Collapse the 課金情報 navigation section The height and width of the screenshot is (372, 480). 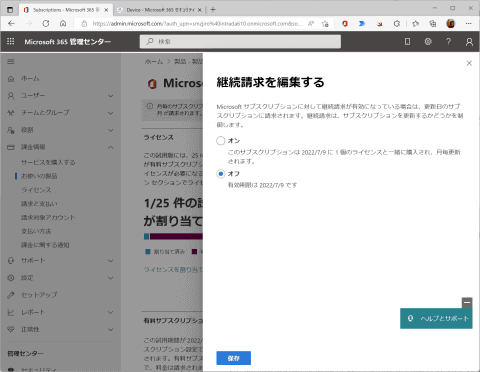pos(111,147)
